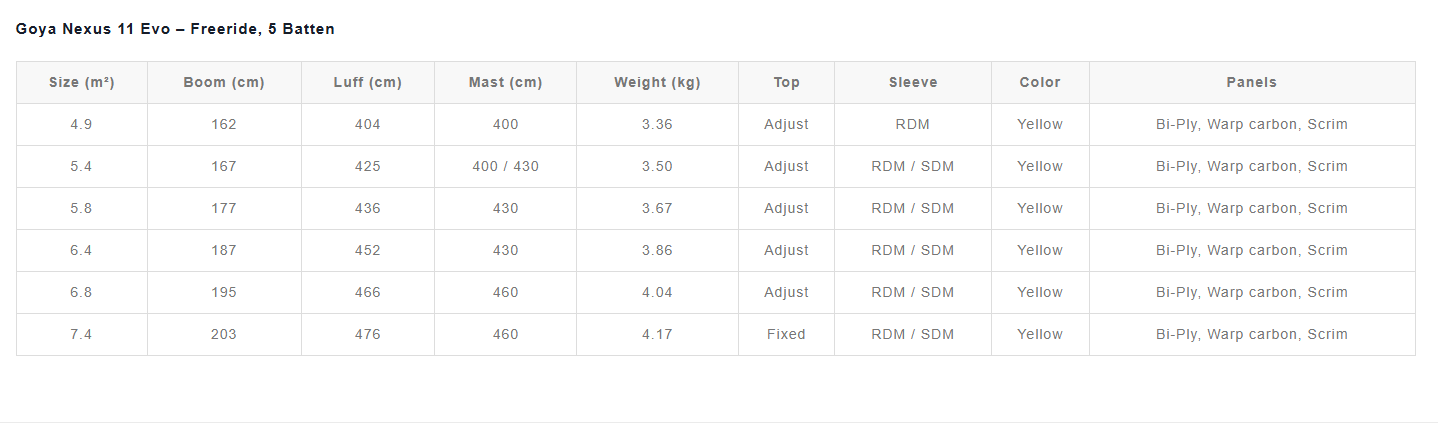Click the Size (m²) column header
The width and height of the screenshot is (1438, 433).
82,83
